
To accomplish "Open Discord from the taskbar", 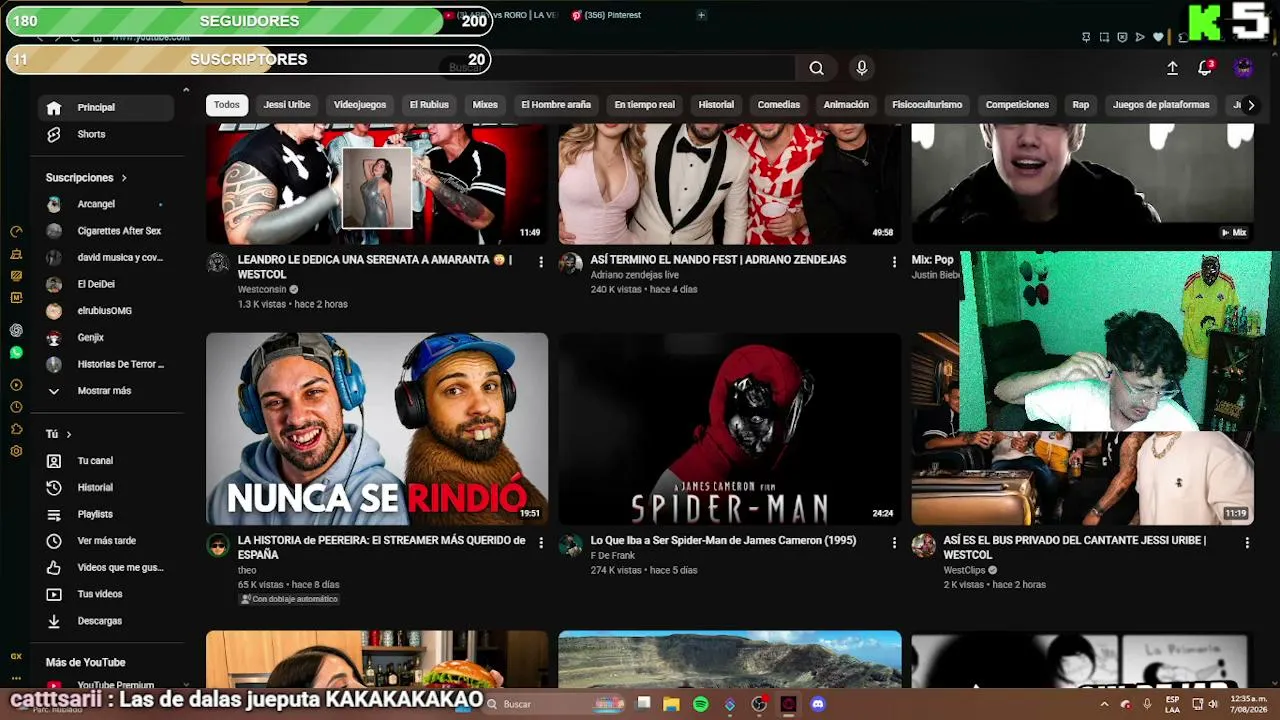I will (818, 704).
